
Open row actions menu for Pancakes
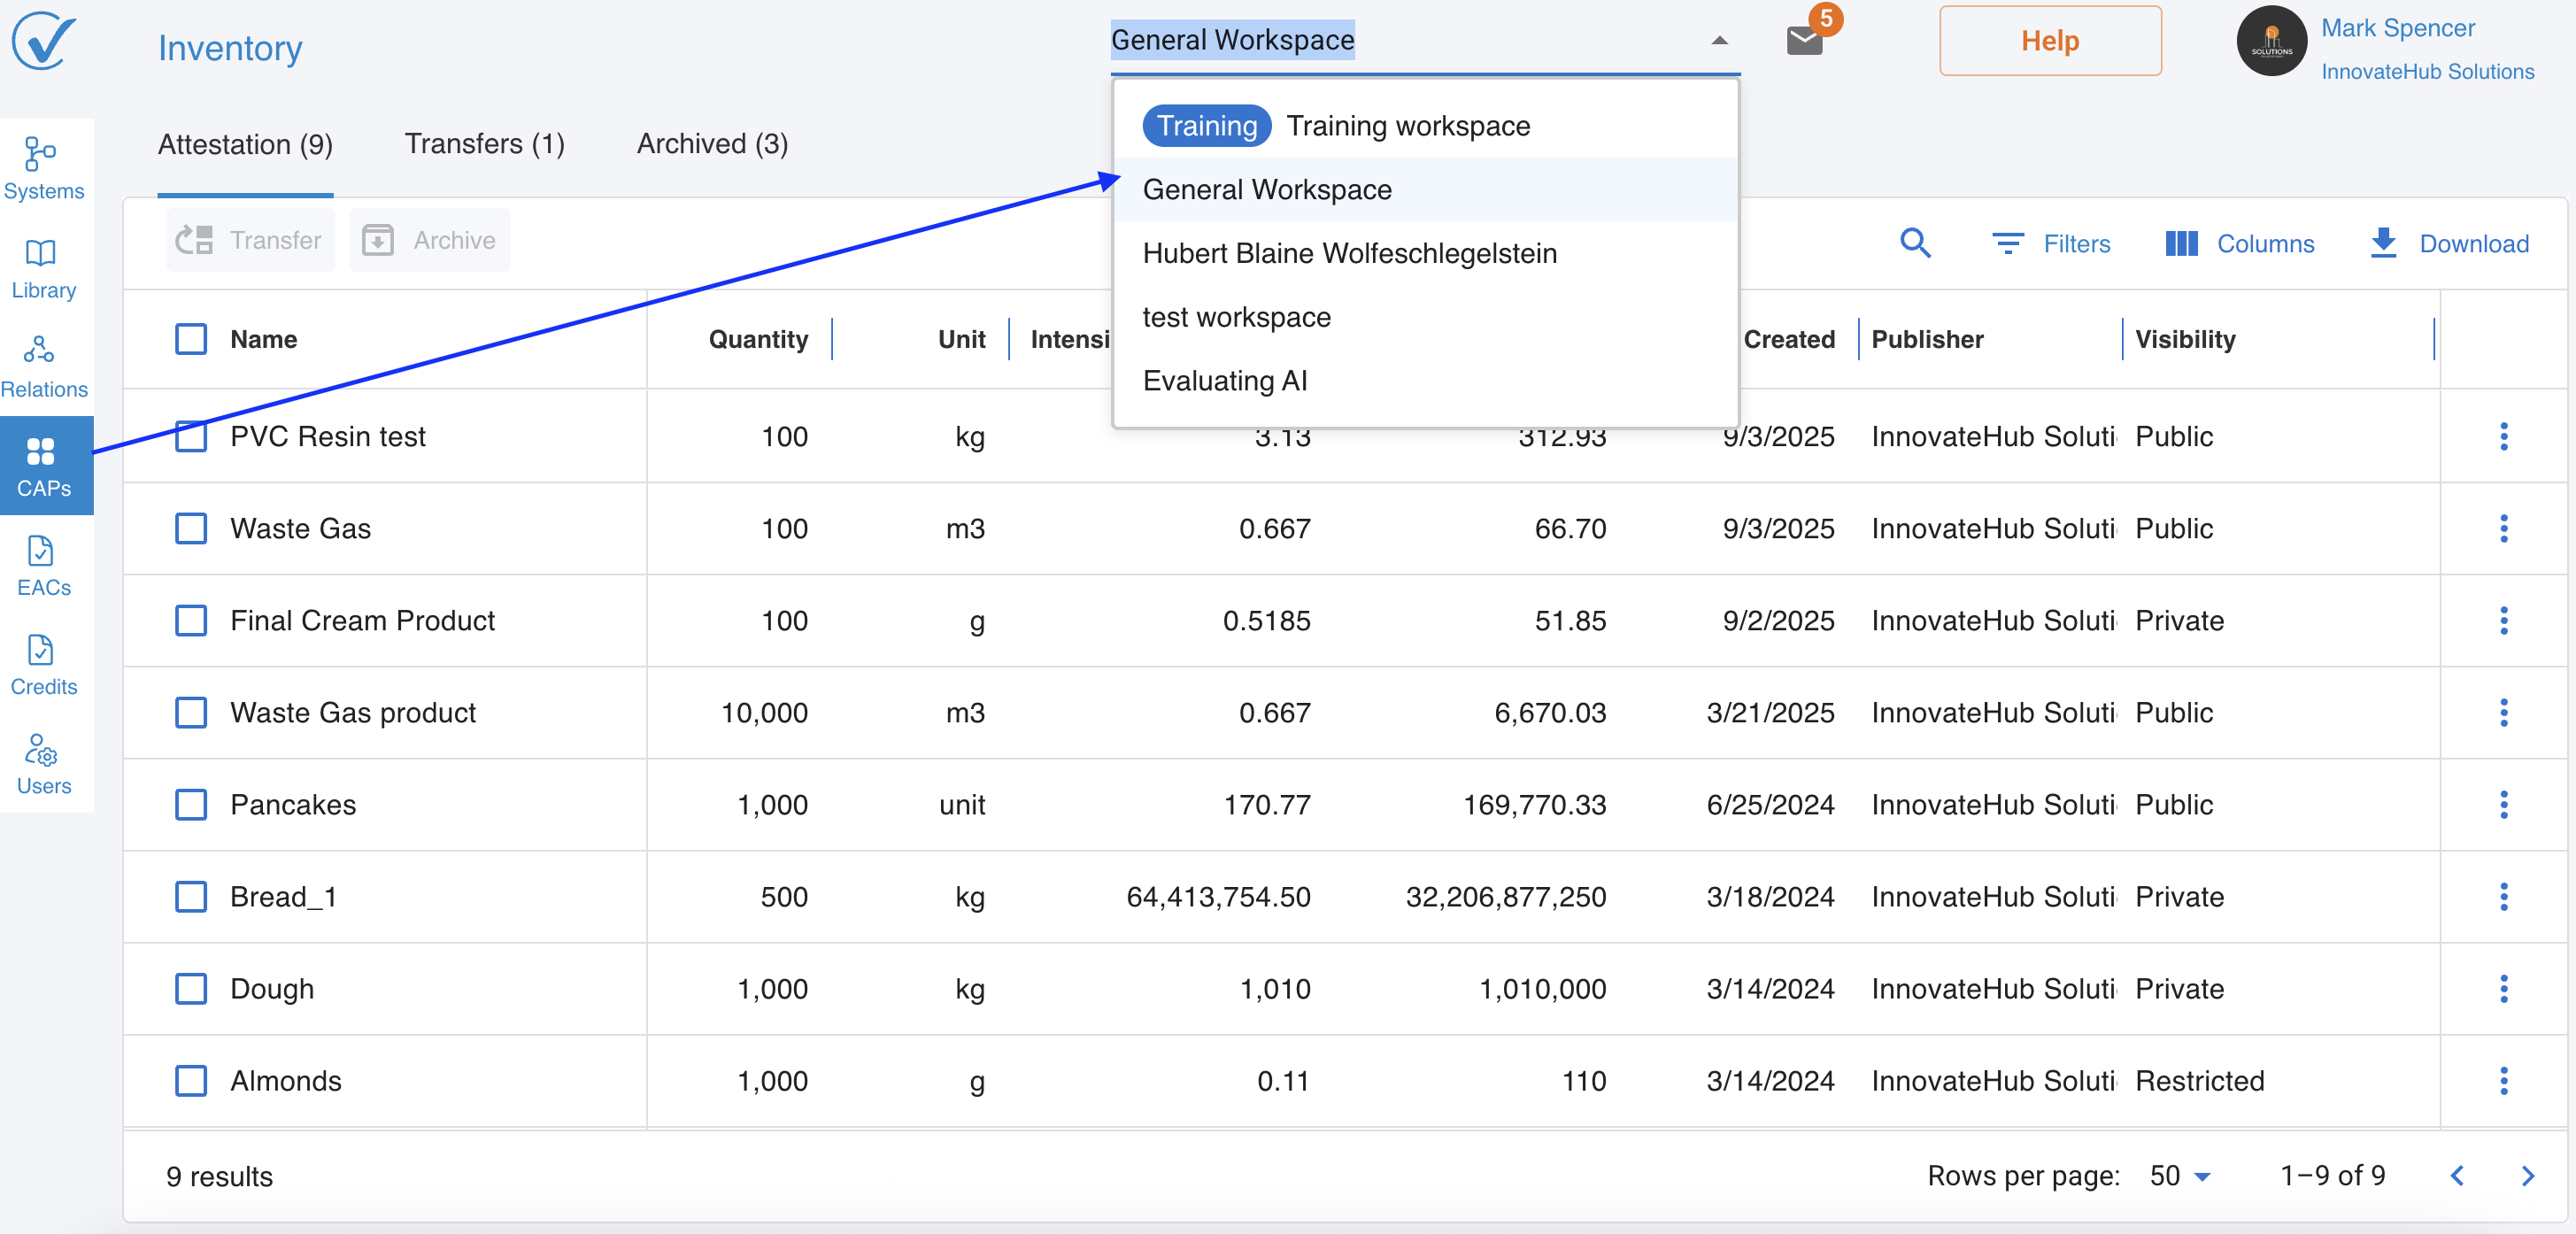point(2503,805)
